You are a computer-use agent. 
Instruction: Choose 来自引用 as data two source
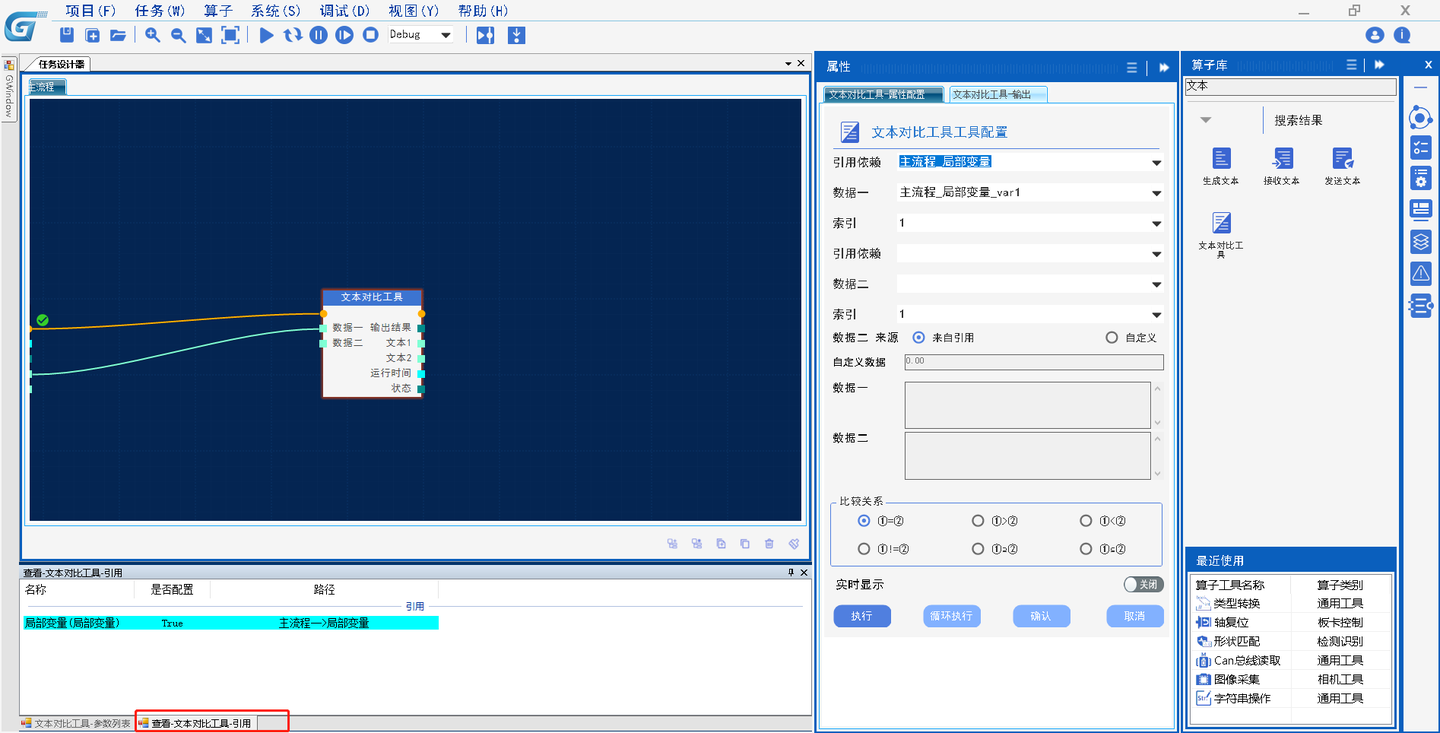point(918,338)
